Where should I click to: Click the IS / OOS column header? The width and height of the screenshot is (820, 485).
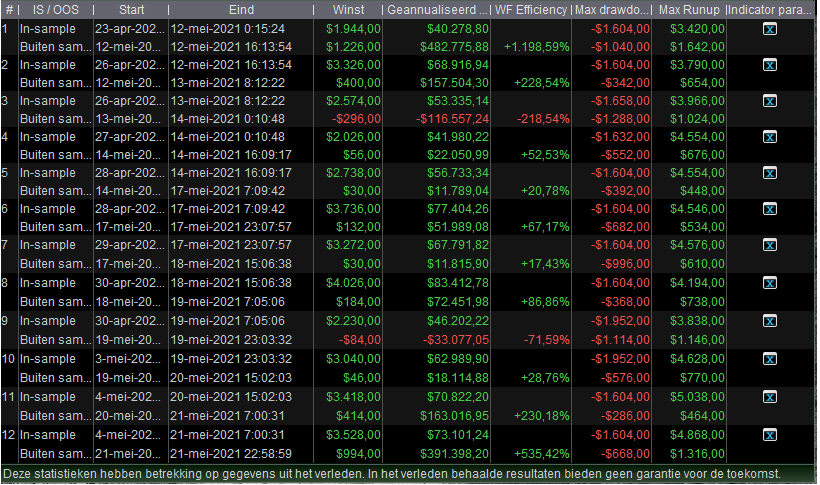point(54,10)
